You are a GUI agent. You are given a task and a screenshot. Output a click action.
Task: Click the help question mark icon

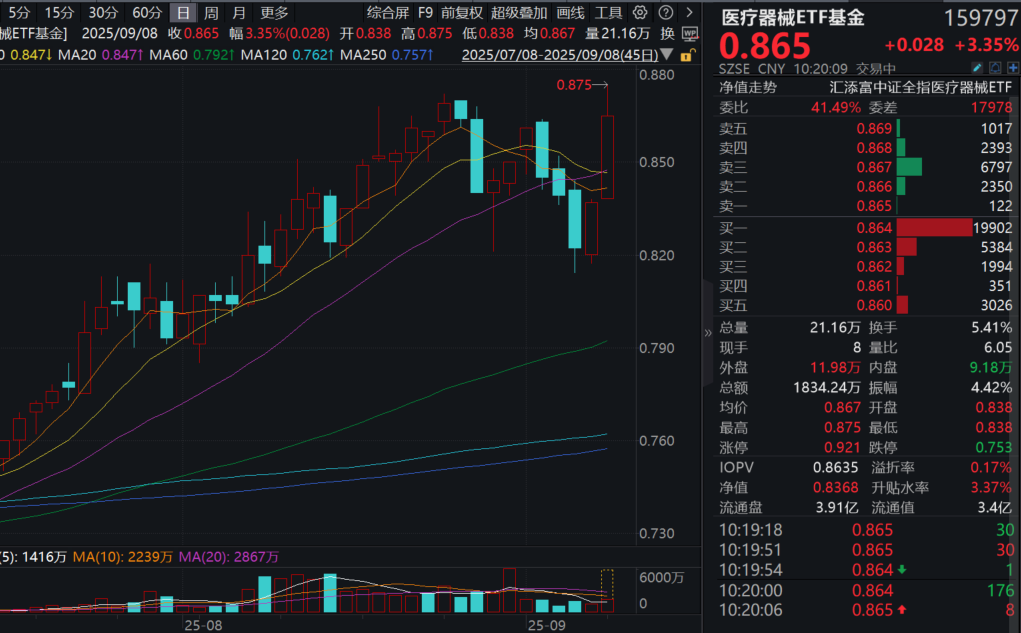(665, 13)
